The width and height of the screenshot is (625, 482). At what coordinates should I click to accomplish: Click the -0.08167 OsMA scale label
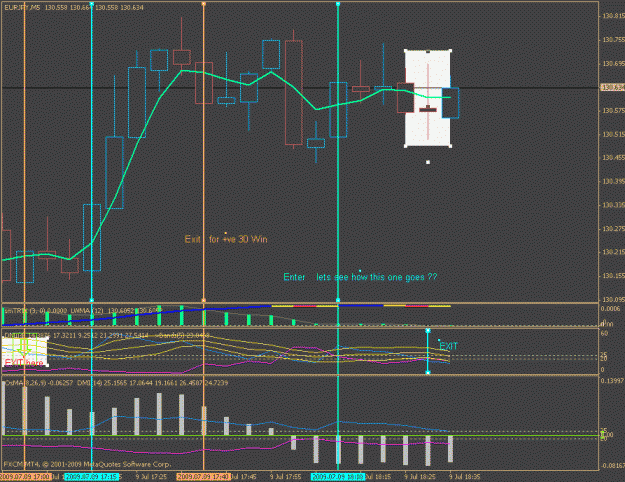[x=612, y=465]
